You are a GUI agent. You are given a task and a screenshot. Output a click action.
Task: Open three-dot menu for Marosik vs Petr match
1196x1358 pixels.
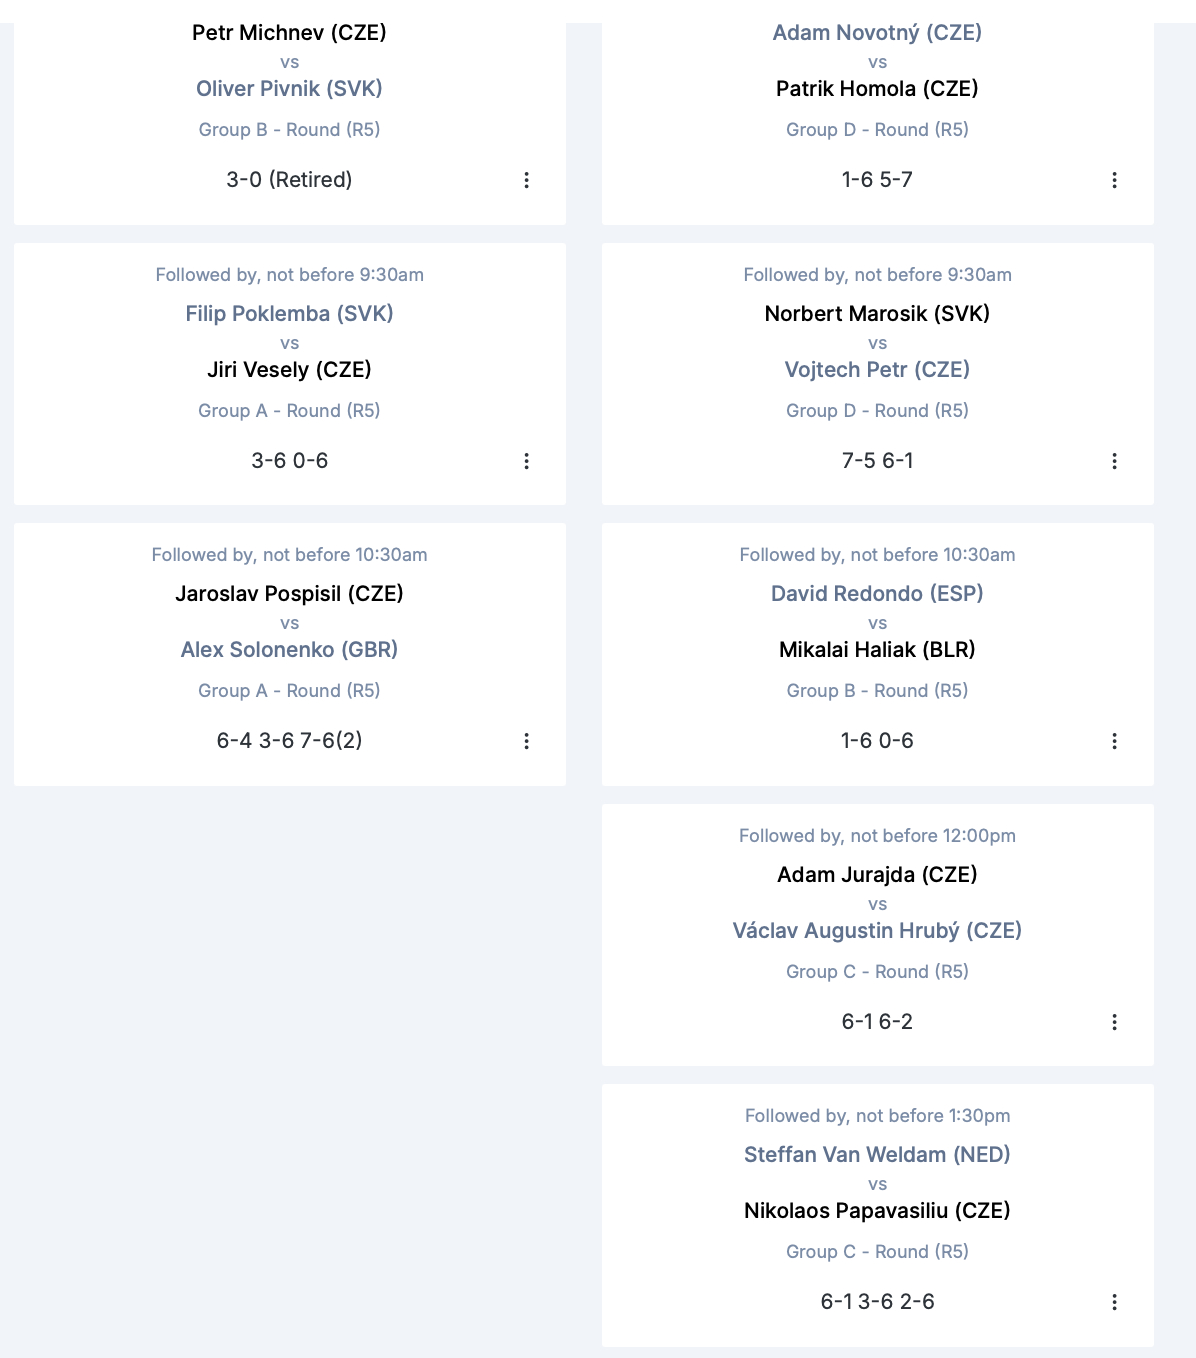[x=1114, y=461]
